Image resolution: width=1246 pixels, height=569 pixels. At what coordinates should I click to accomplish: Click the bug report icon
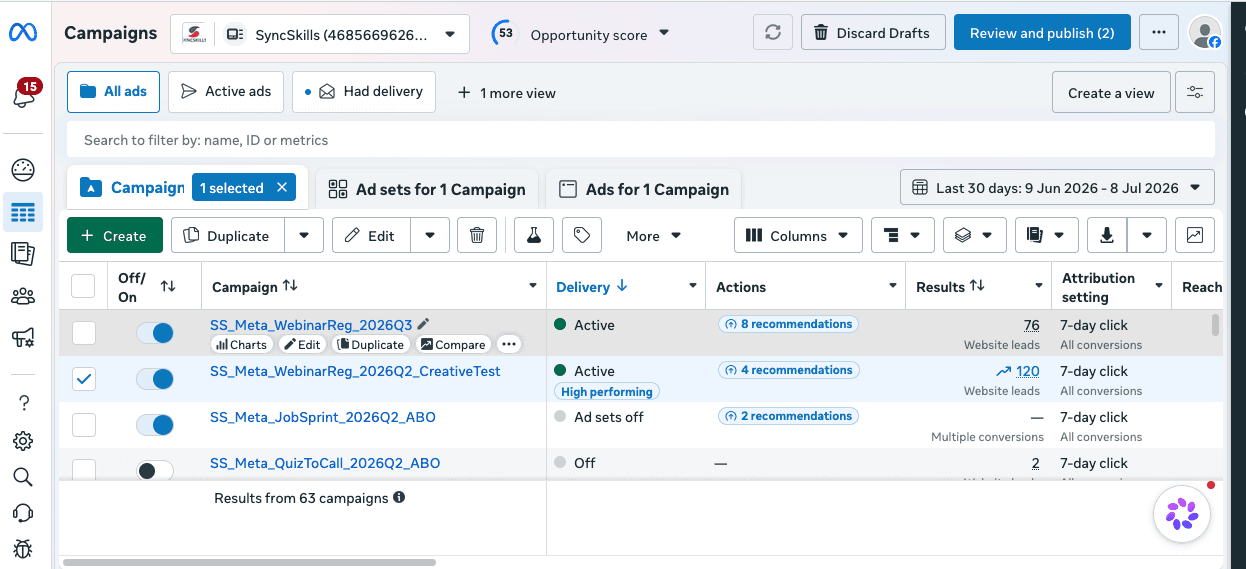click(x=23, y=549)
